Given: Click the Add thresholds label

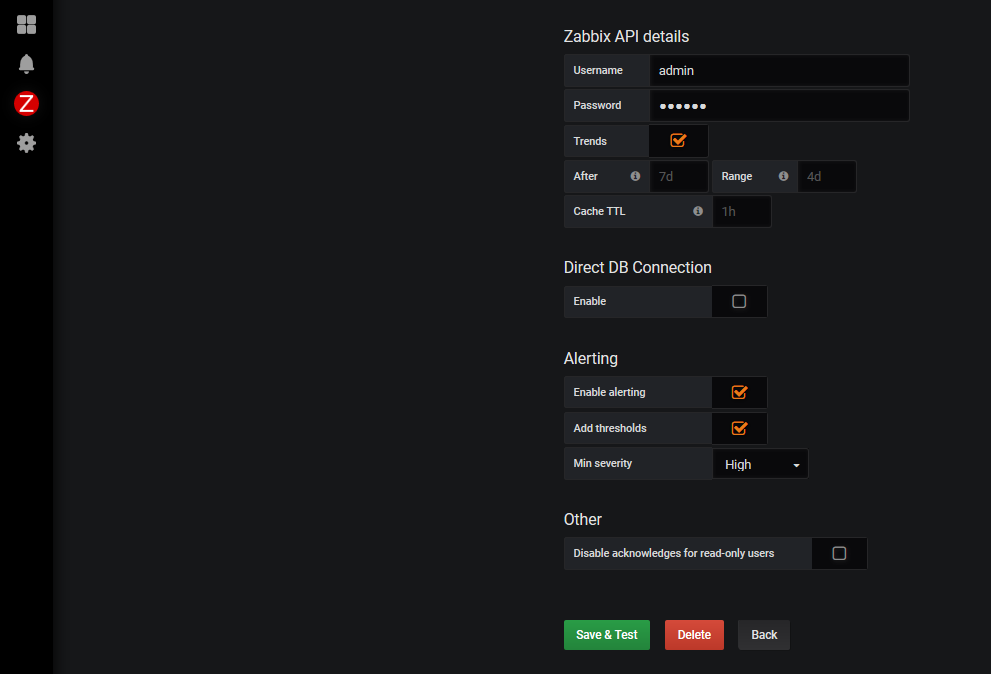Looking at the screenshot, I should point(610,428).
